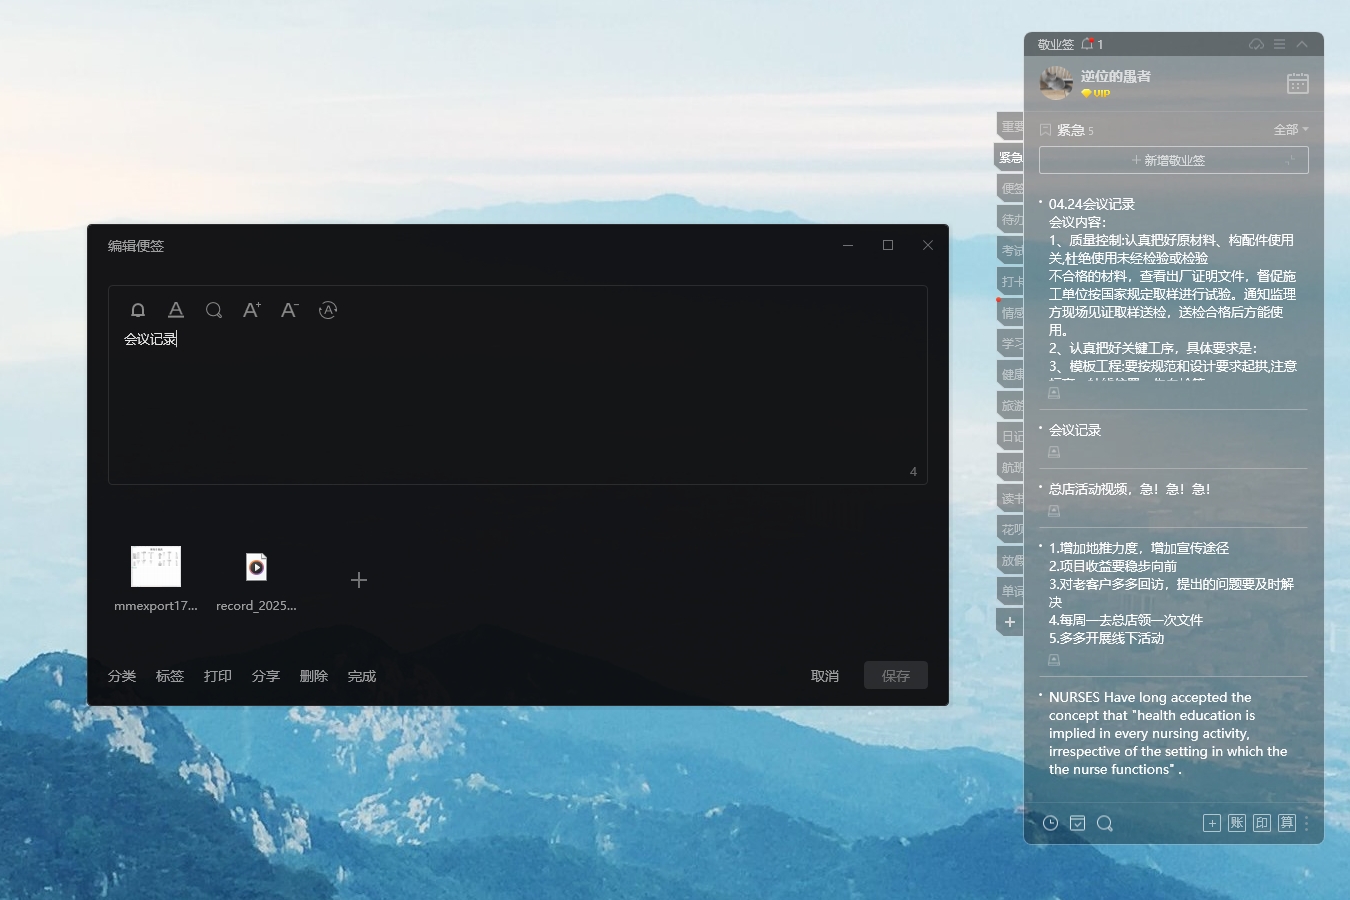The width and height of the screenshot is (1350, 900).
Task: Open the clock reminder list icon
Action: click(1050, 823)
